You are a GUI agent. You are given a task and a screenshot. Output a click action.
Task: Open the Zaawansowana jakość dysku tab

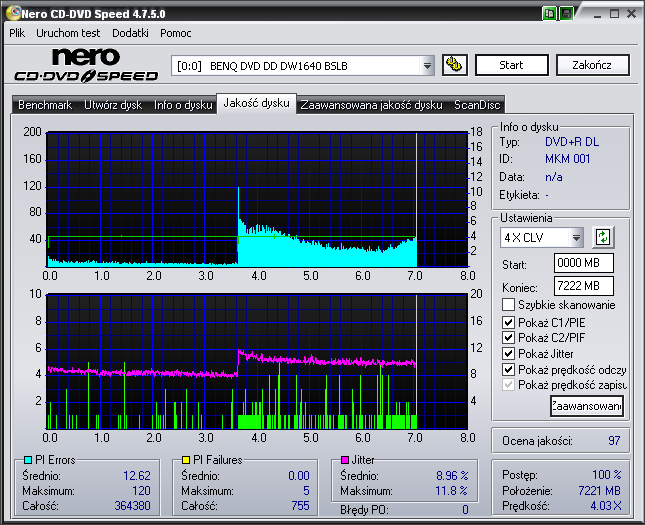pyautogui.click(x=371, y=105)
